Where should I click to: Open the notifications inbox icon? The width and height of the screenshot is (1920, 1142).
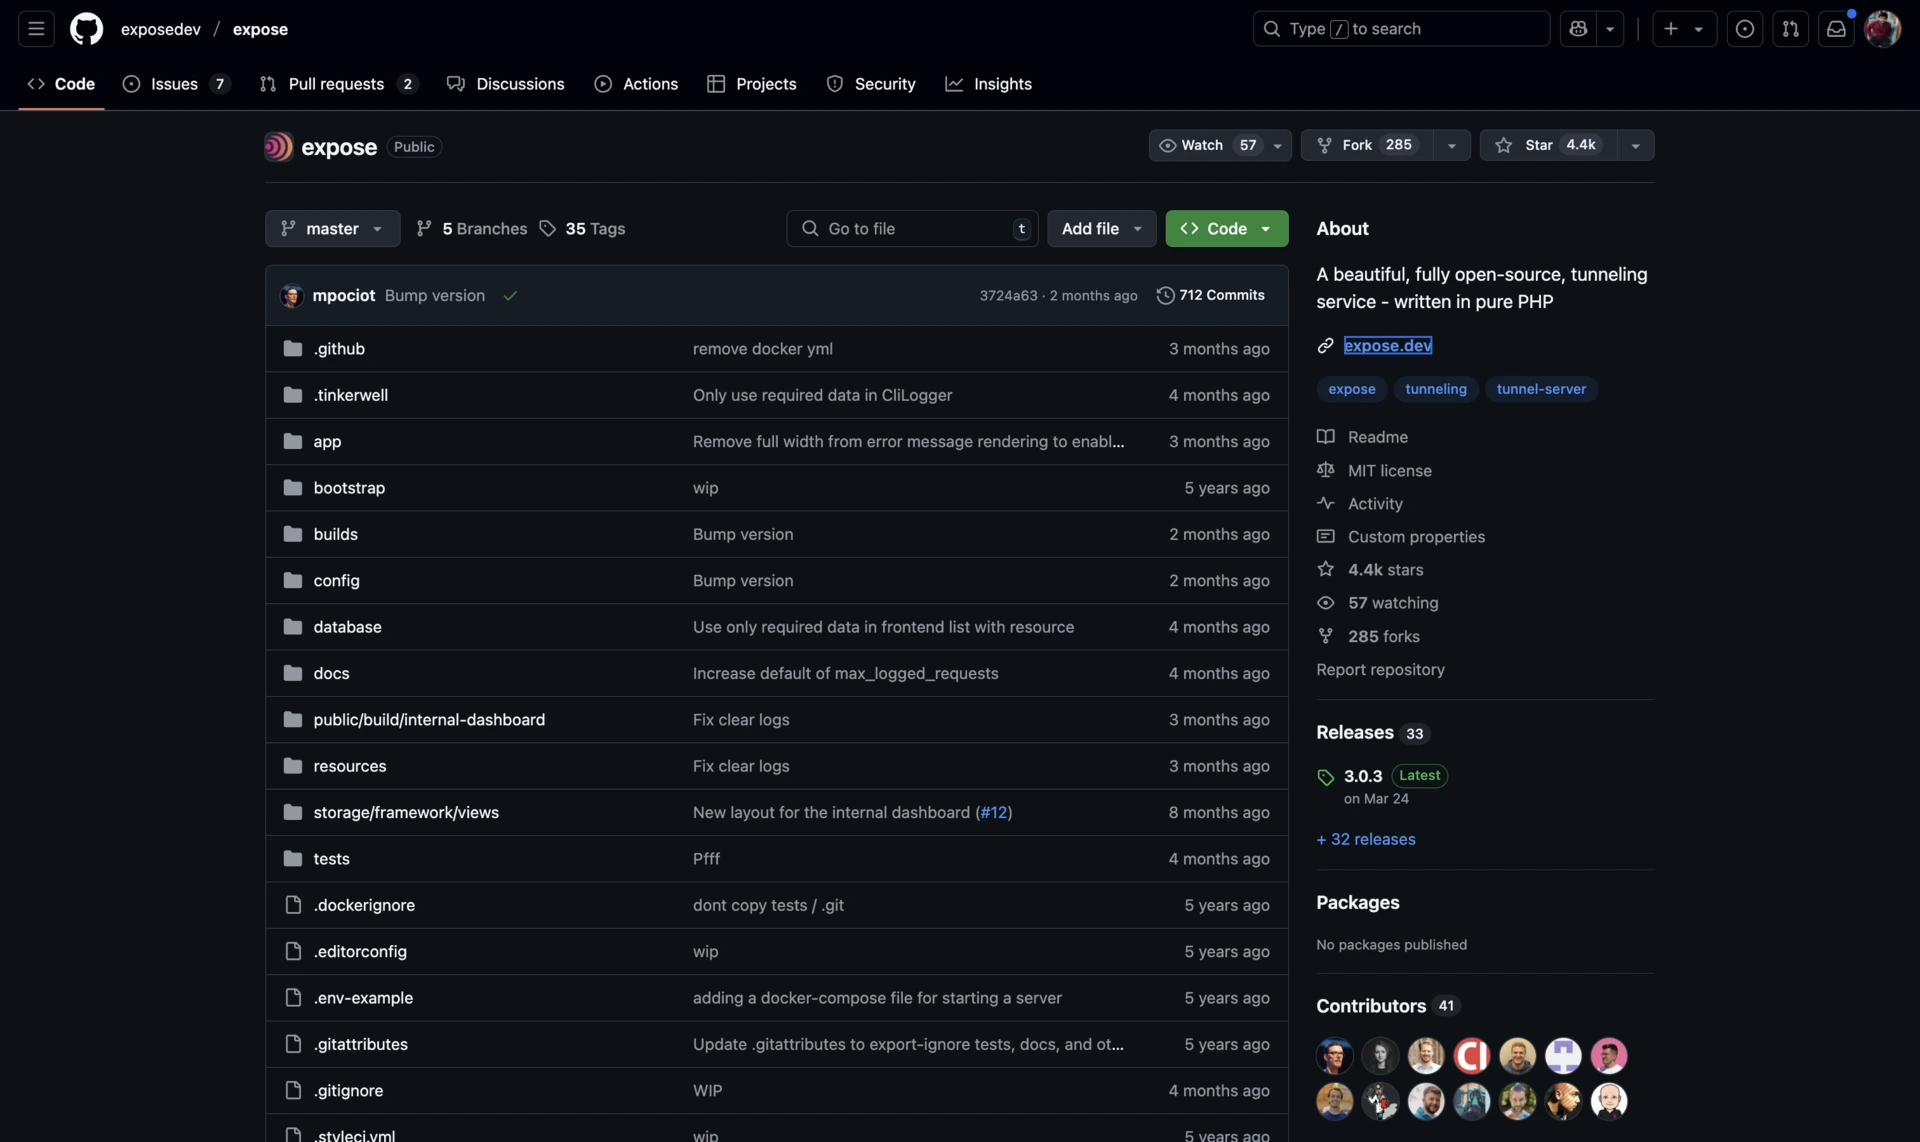(1836, 29)
